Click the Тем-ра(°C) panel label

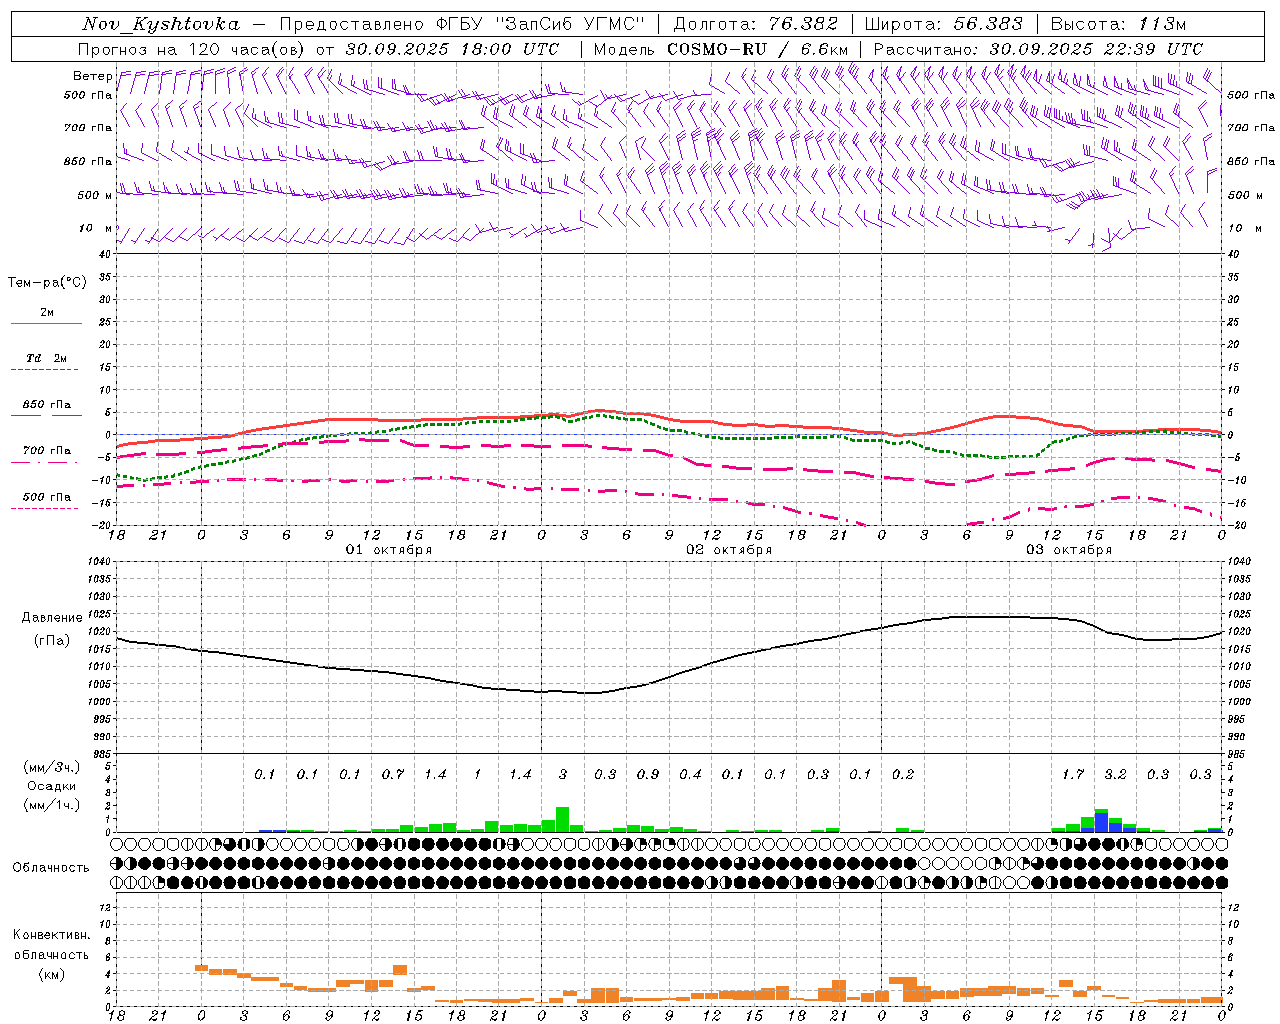pos(47,283)
